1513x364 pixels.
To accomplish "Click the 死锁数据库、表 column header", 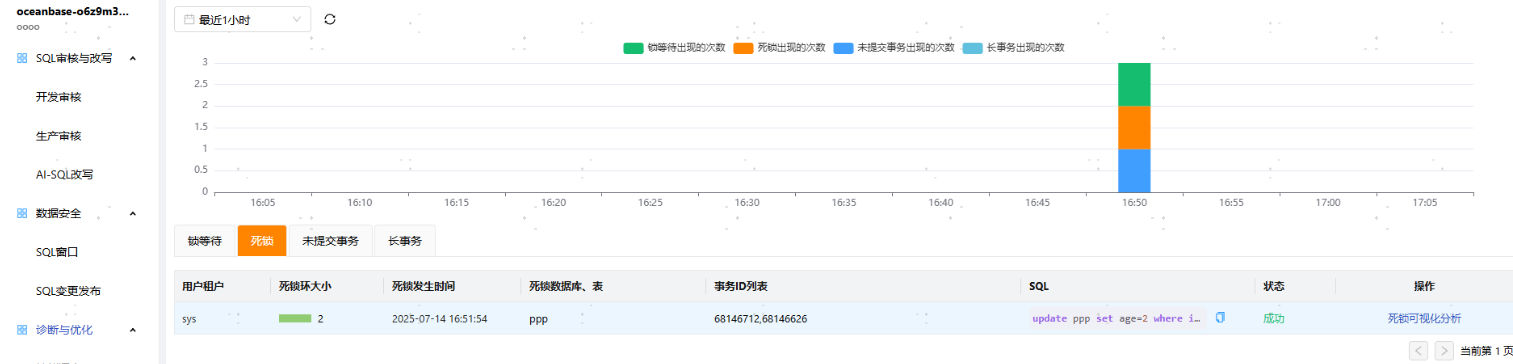I will pyautogui.click(x=566, y=286).
